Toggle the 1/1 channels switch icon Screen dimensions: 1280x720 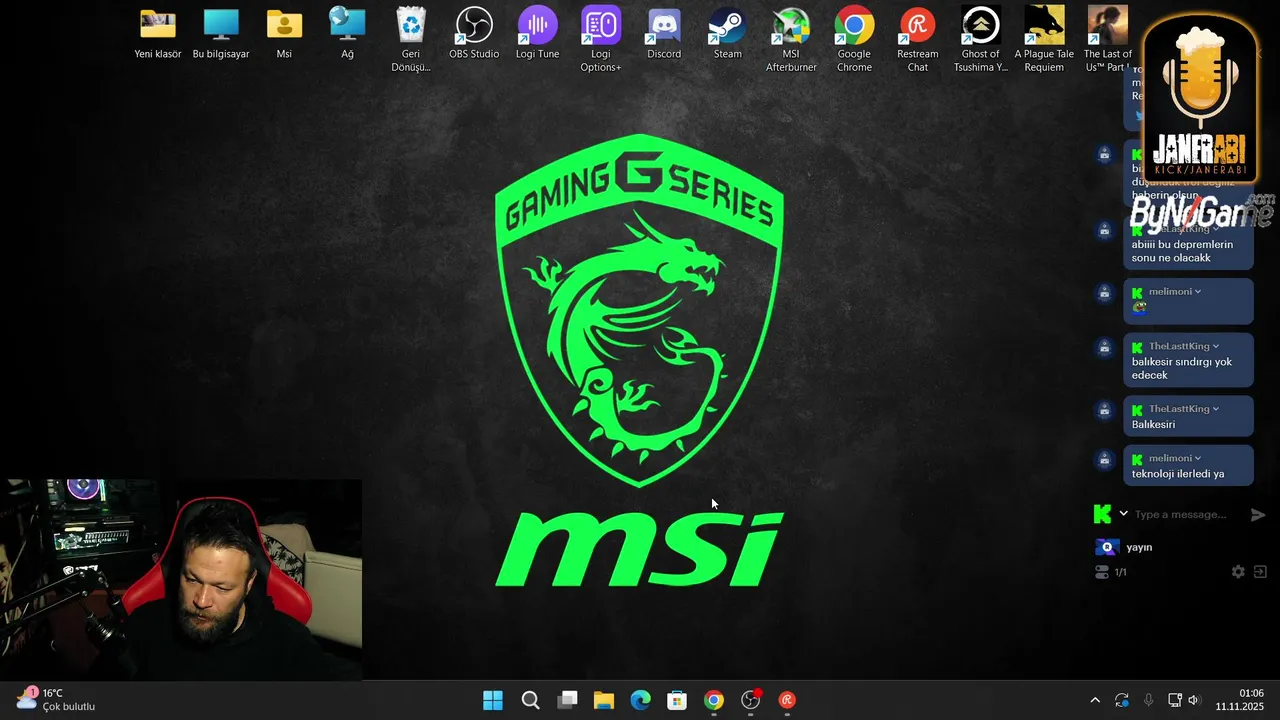tap(1102, 572)
